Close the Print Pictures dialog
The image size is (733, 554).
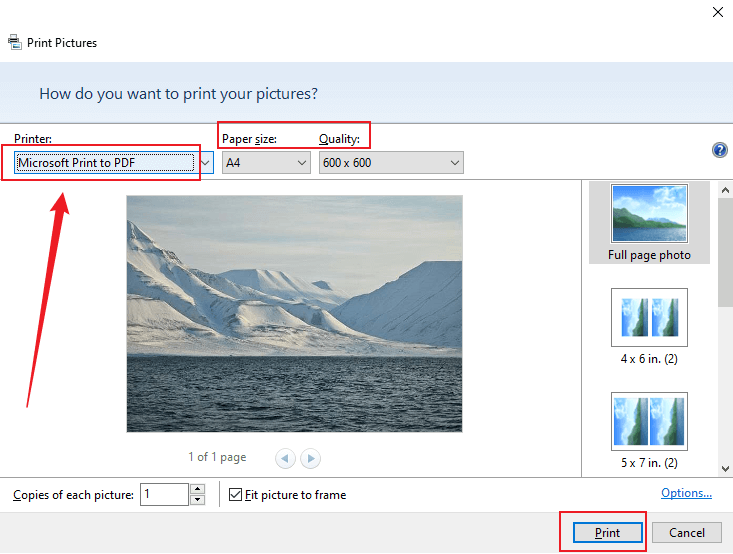[718, 12]
